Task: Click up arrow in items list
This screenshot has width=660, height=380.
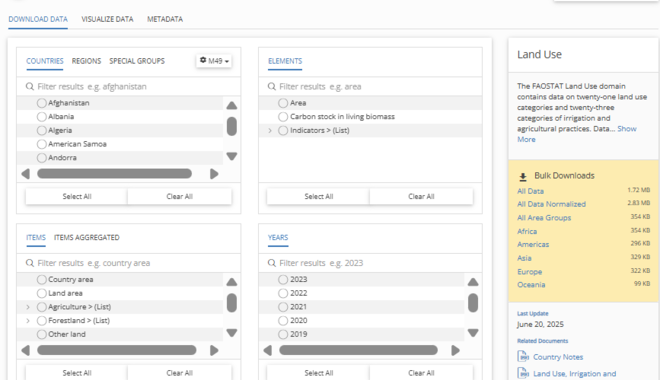Action: 232,282
